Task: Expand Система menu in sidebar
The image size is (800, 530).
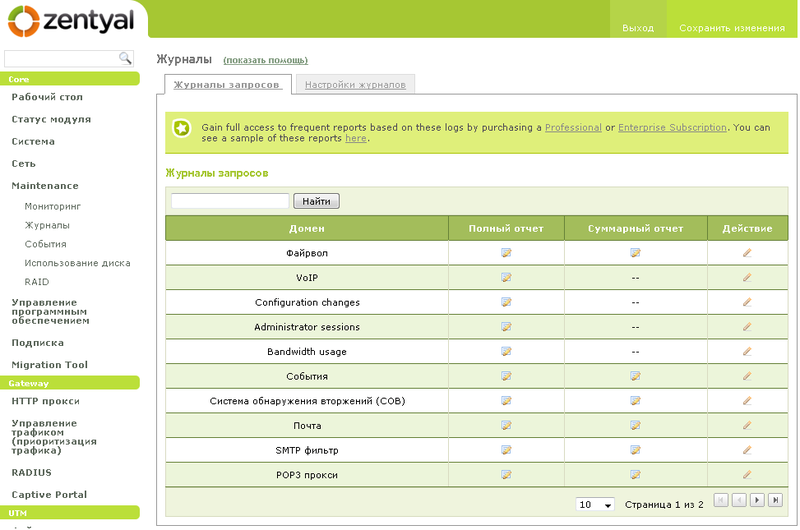Action: [33, 141]
